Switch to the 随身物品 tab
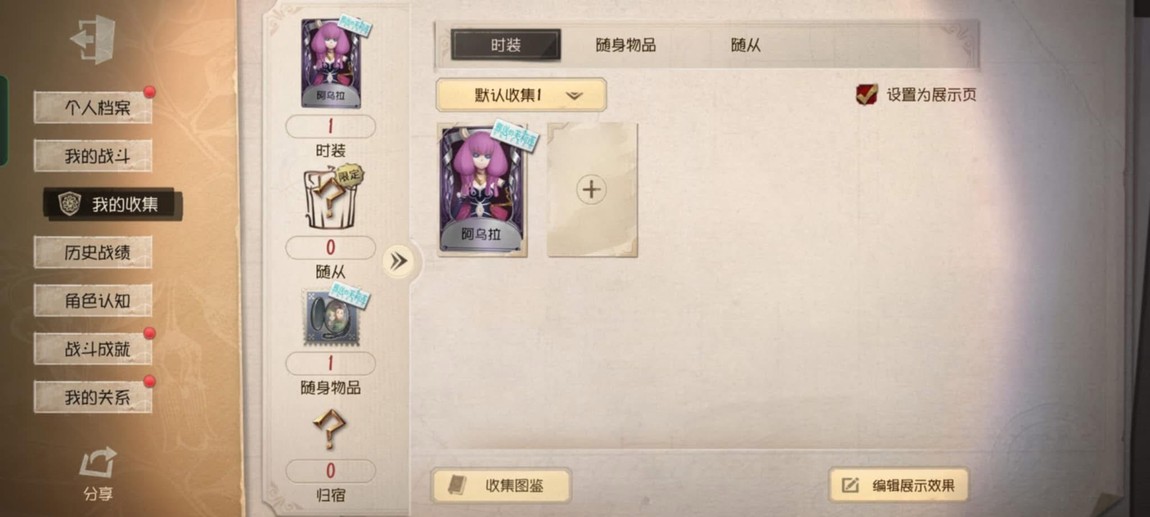 tap(626, 45)
